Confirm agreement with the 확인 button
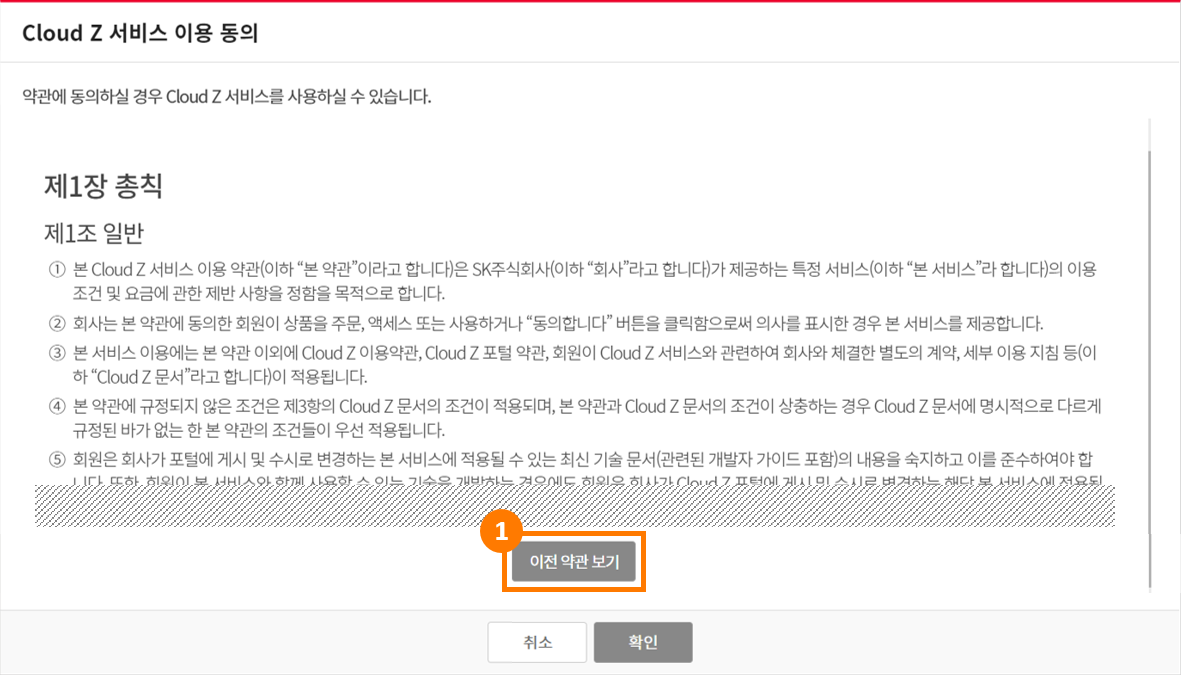This screenshot has height=675, width=1181. point(642,642)
